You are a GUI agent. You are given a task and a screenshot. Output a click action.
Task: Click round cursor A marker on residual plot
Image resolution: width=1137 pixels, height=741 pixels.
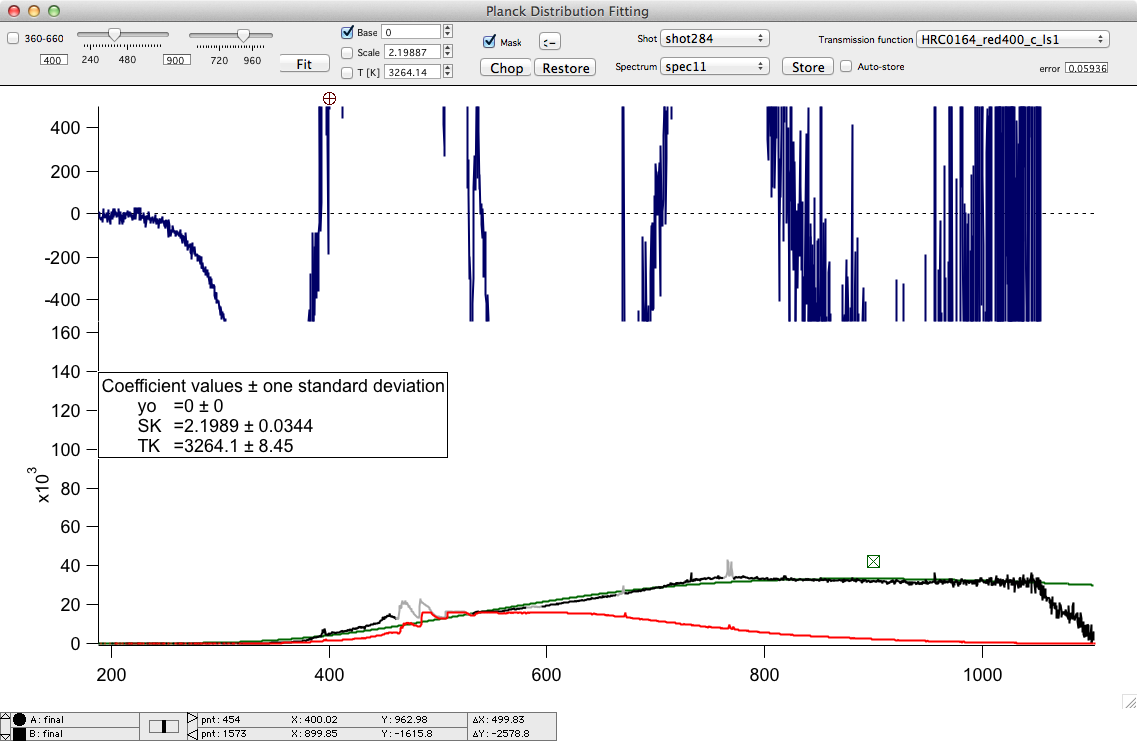329,99
